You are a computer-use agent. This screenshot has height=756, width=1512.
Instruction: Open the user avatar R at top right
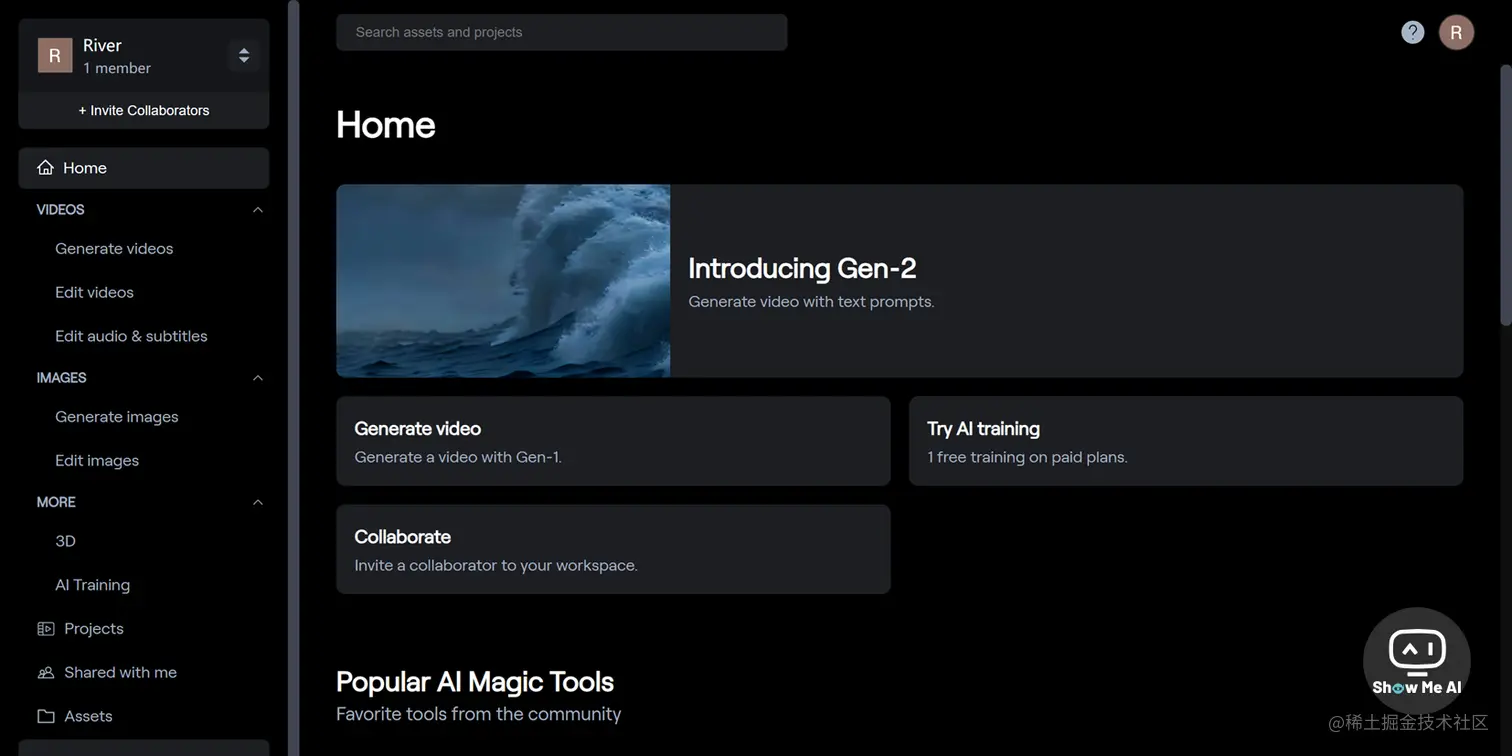[x=1456, y=32]
